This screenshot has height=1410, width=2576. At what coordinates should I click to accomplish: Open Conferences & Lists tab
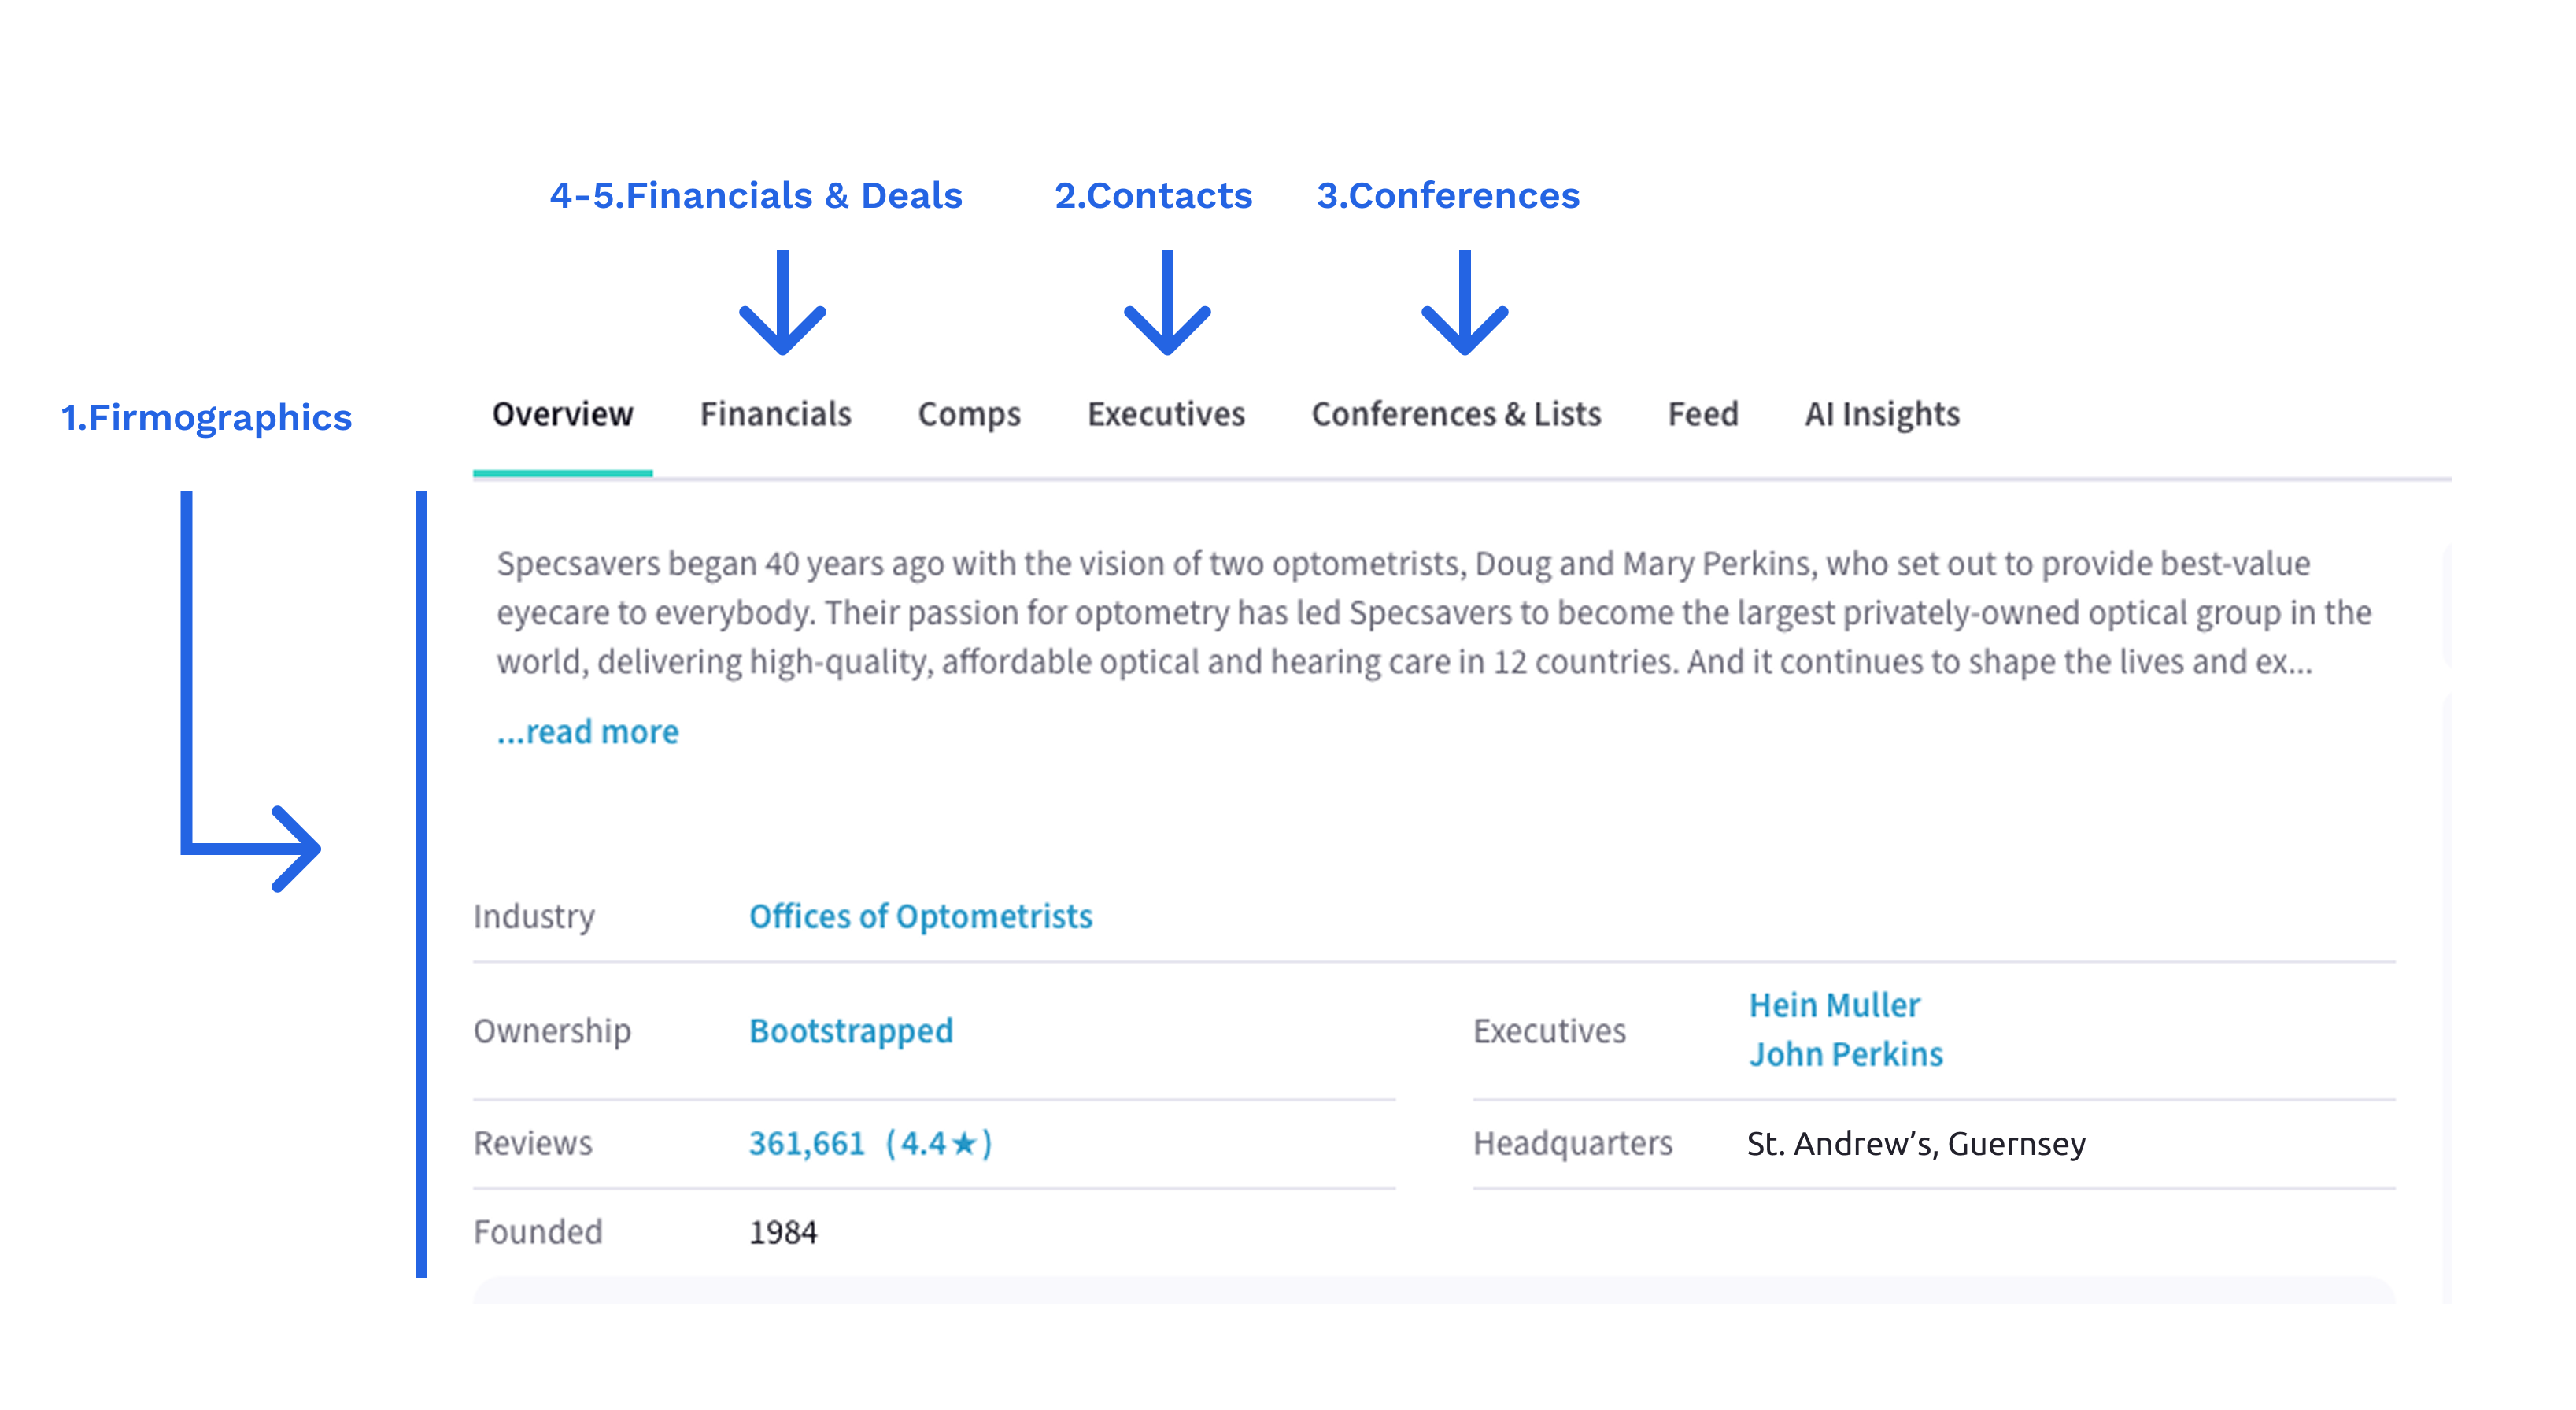click(x=1455, y=414)
